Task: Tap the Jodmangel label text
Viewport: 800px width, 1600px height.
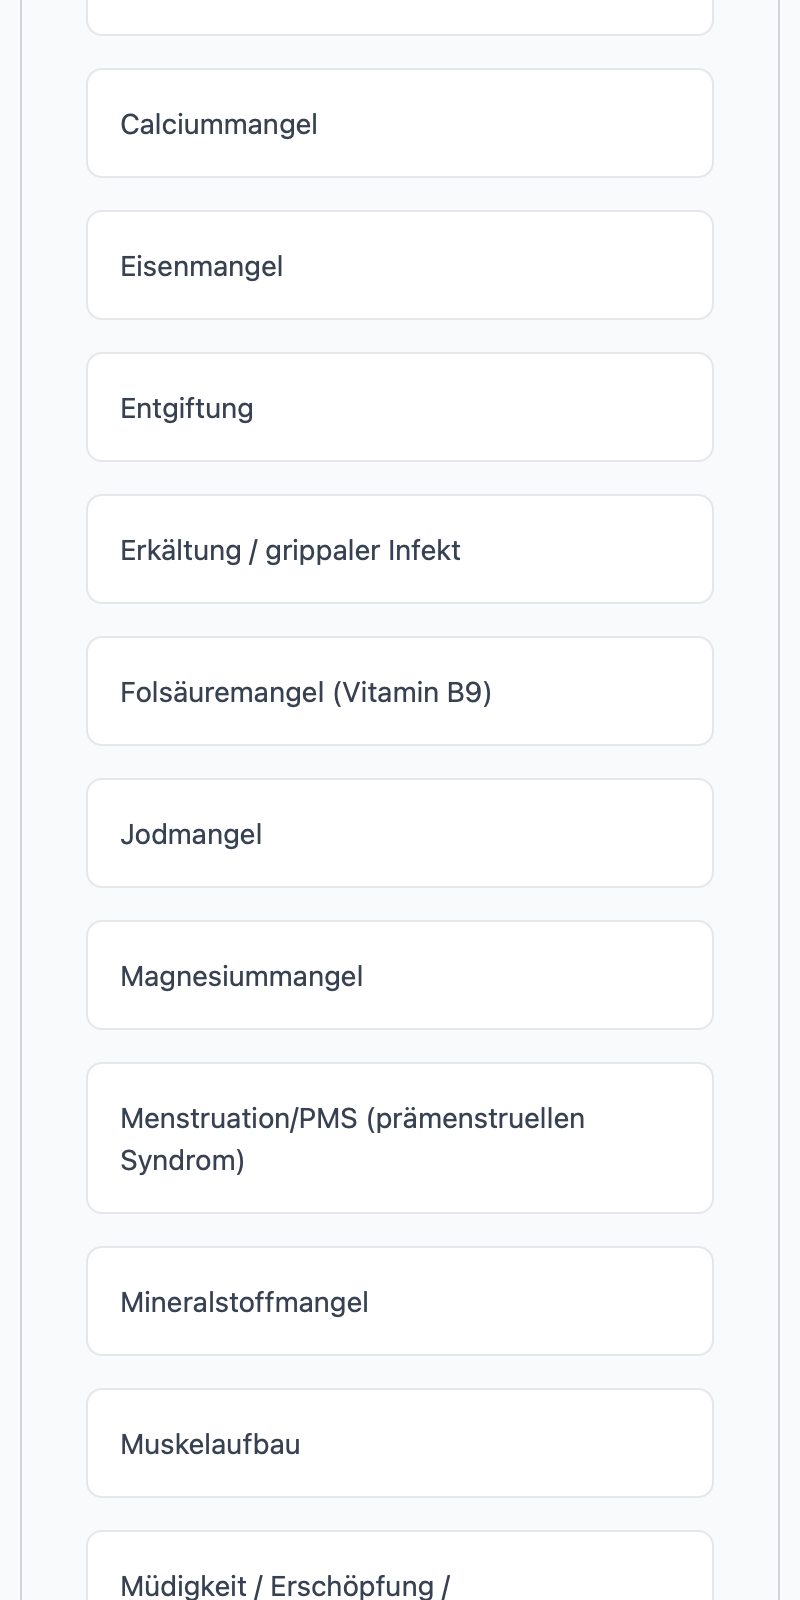Action: (191, 834)
